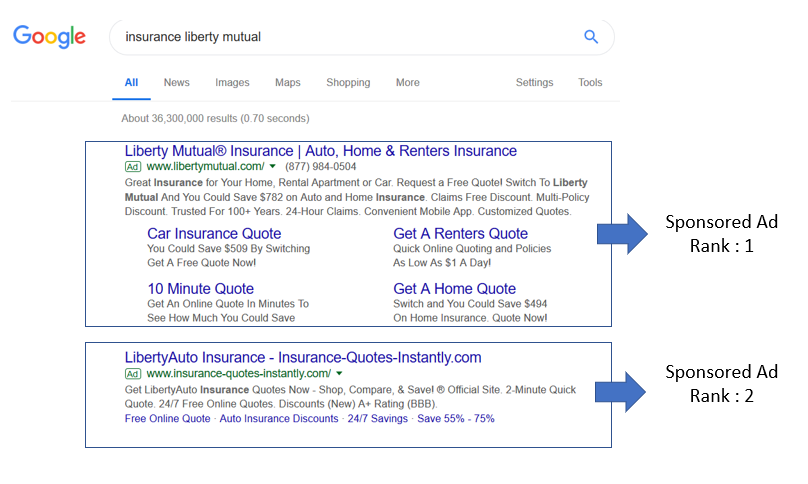The image size is (808, 484).
Task: Click the About 36,300,000 results text
Action: [x=215, y=119]
